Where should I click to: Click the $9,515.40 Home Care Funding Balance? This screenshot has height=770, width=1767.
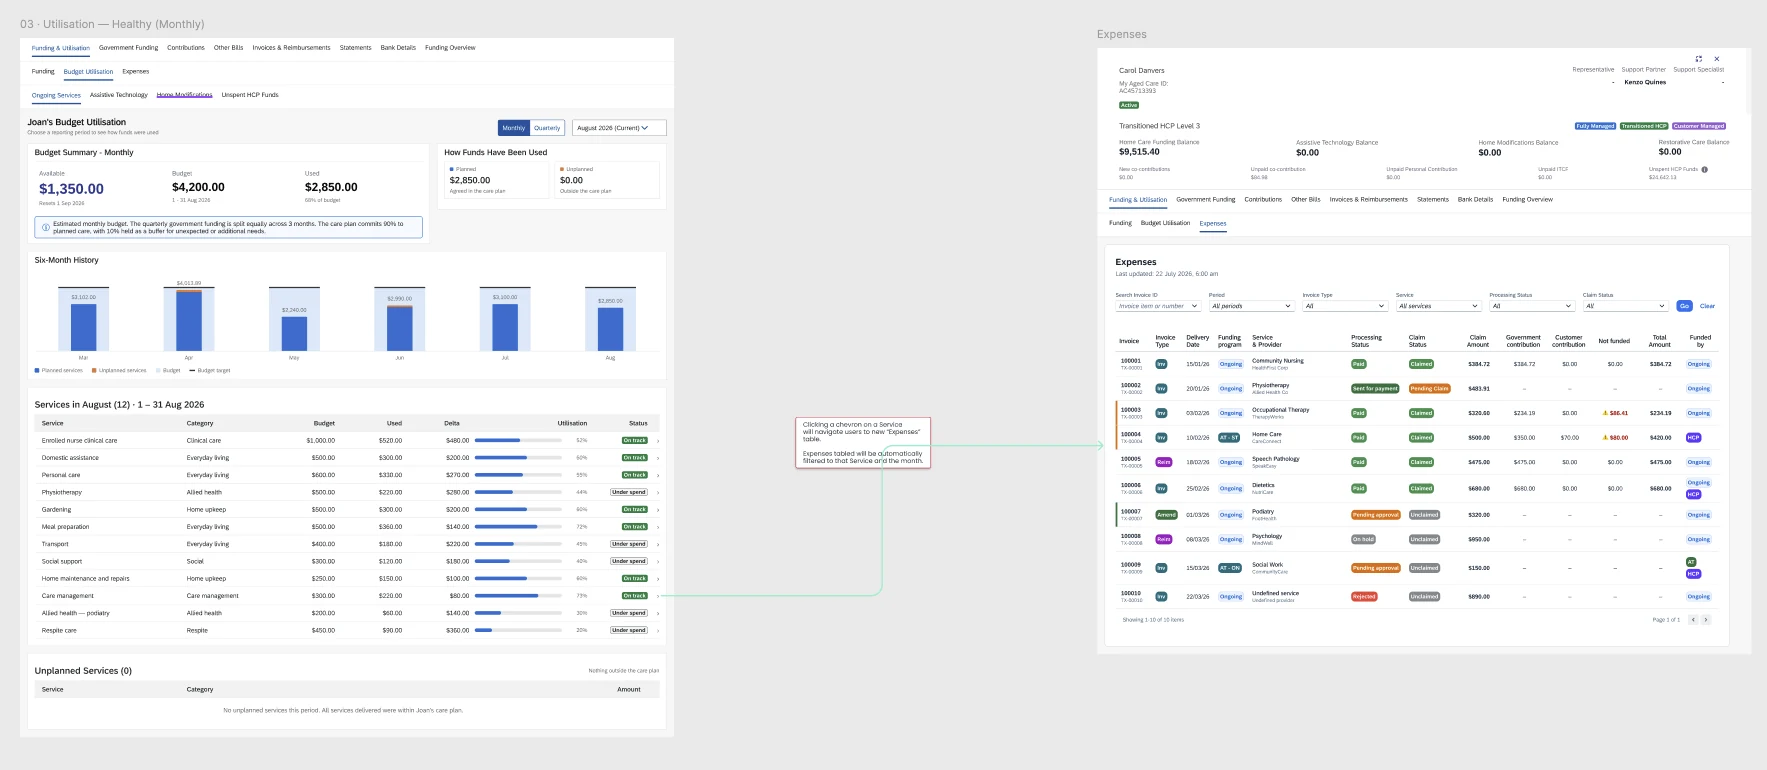tap(1139, 152)
